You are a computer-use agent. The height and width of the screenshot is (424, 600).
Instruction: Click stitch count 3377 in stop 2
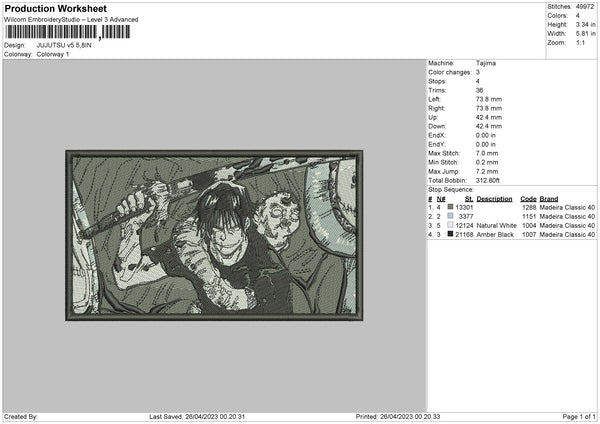coord(466,217)
